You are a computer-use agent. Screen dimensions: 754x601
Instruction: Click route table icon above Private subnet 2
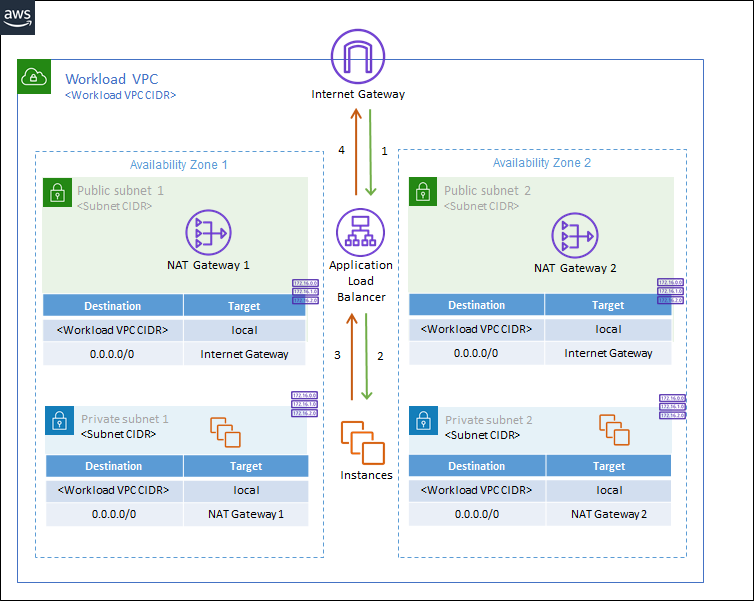(671, 406)
